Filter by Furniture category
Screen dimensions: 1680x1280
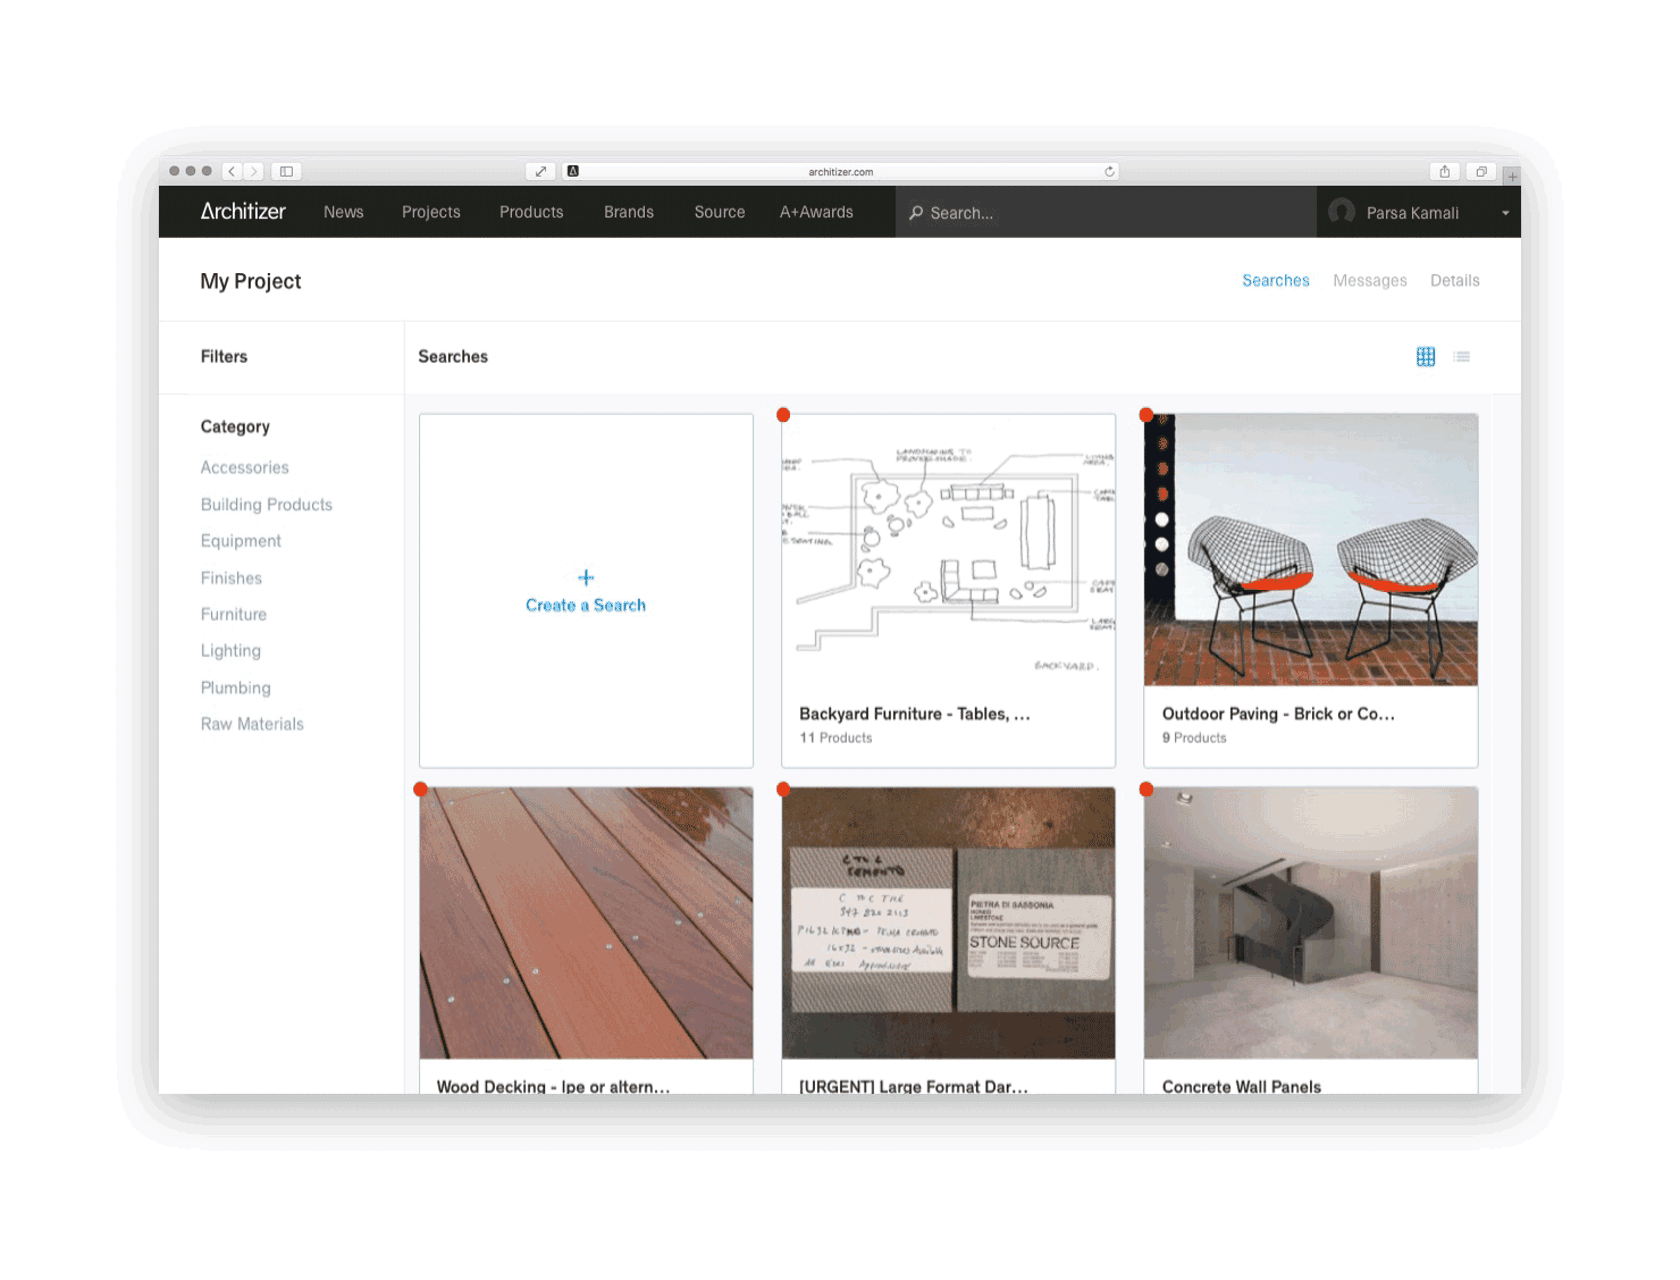click(233, 614)
